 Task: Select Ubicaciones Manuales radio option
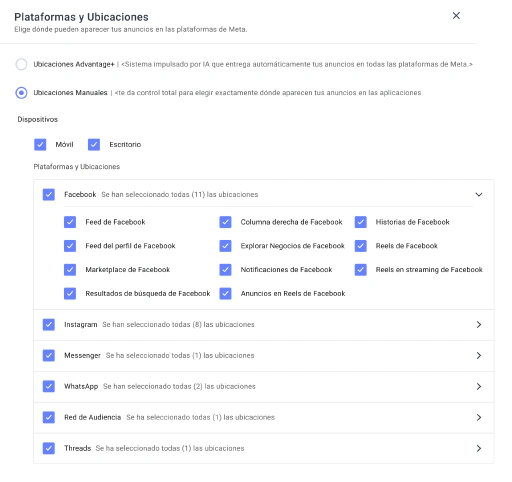click(22, 93)
